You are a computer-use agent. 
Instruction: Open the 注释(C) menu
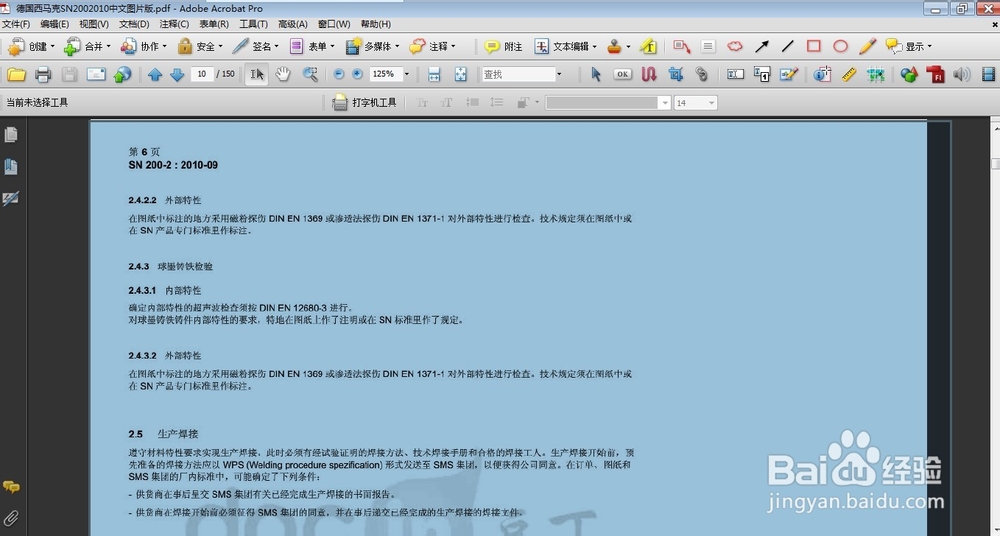coord(174,24)
